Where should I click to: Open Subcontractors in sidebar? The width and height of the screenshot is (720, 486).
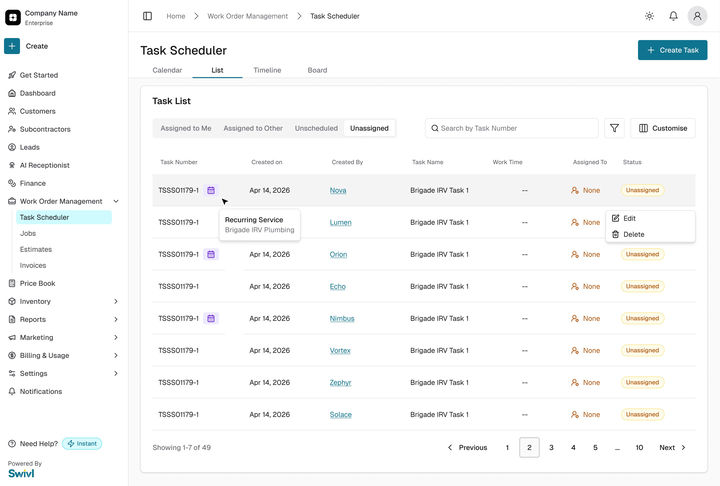45,129
